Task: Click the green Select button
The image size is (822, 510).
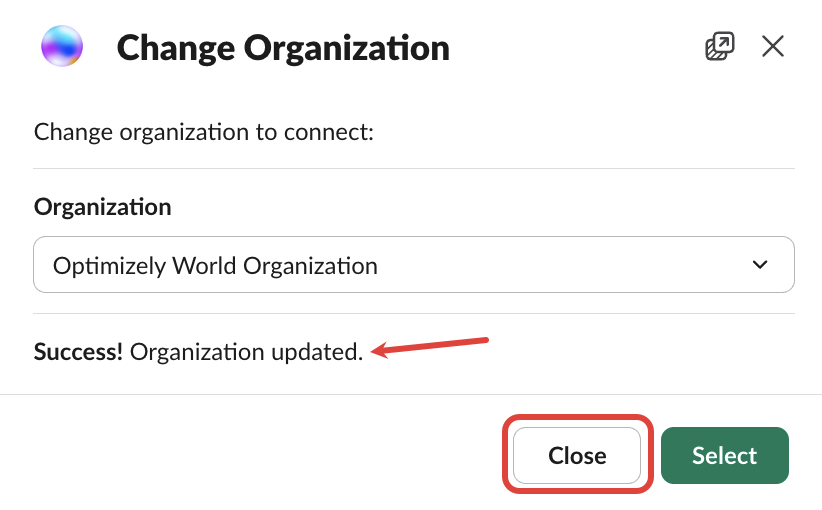Action: click(724, 456)
